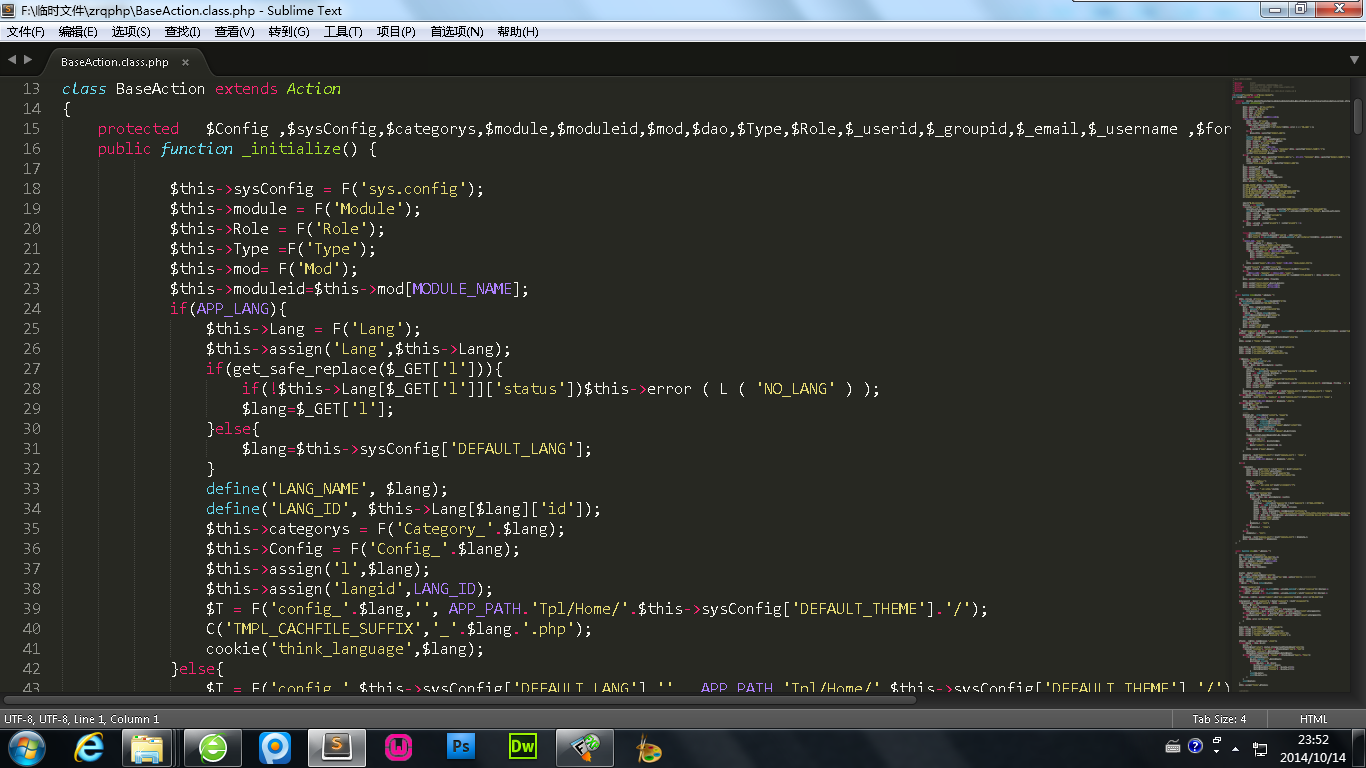Screen dimensions: 1366x768
Task: Launch Dreamweaver from the taskbar
Action: [523, 746]
